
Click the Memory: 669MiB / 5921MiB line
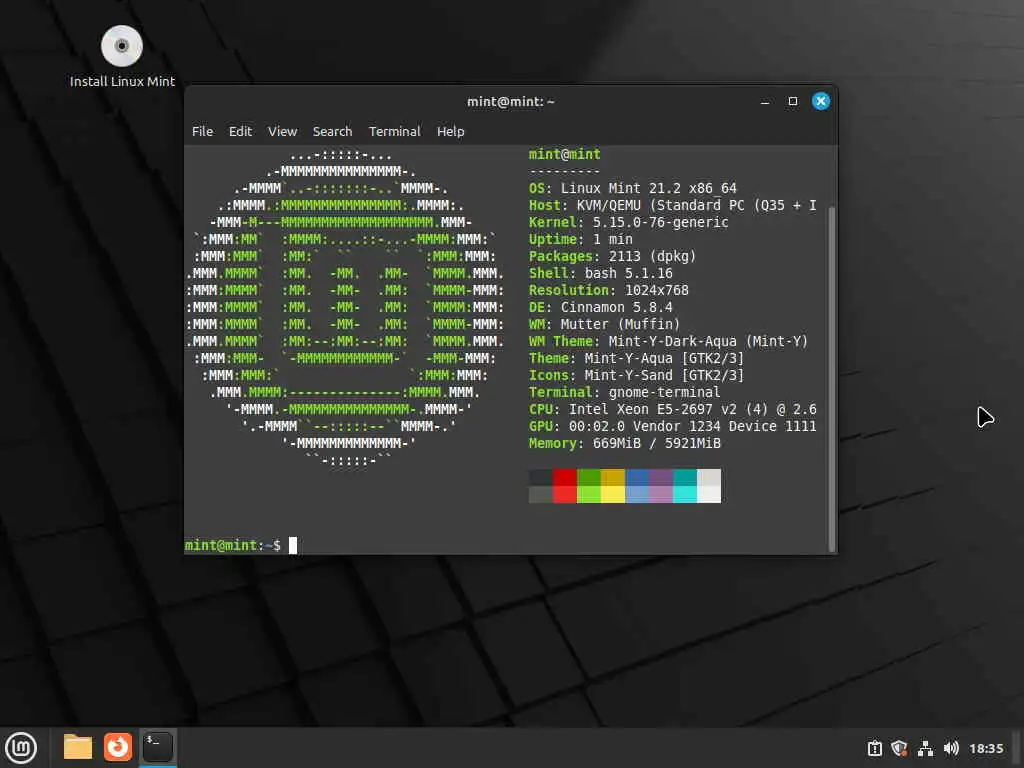point(624,443)
